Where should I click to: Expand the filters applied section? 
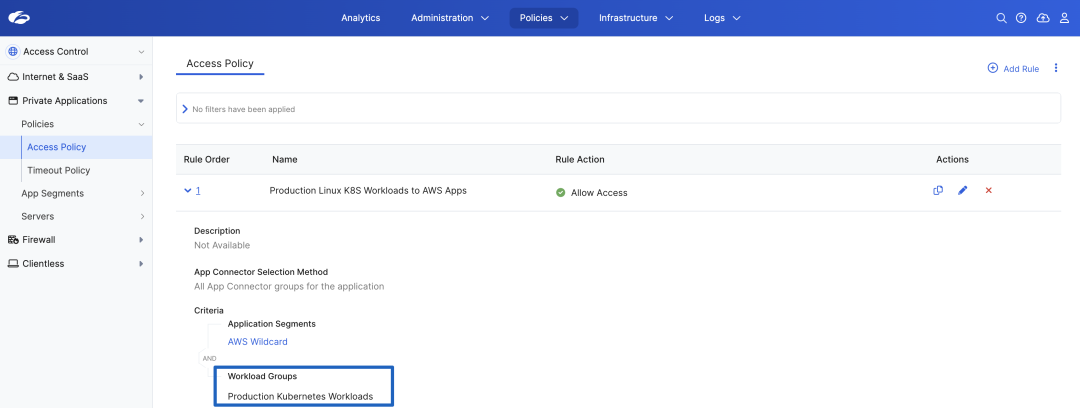tap(185, 109)
